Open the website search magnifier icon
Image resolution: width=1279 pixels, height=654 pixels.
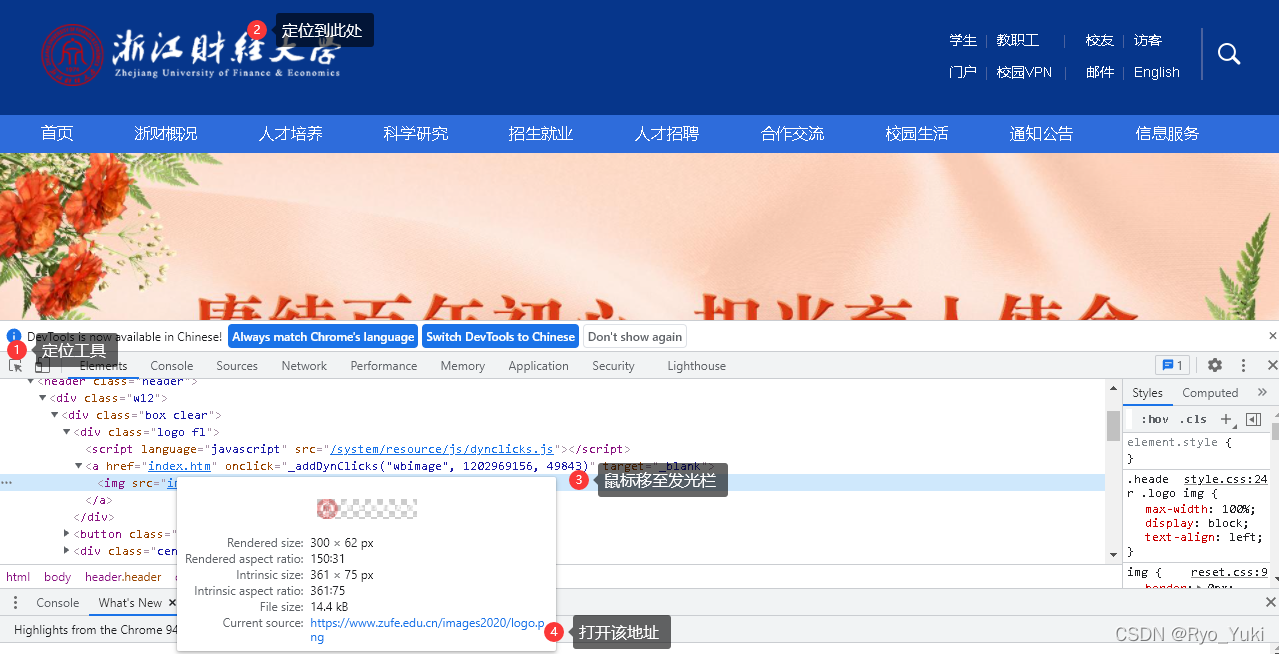tap(1229, 54)
